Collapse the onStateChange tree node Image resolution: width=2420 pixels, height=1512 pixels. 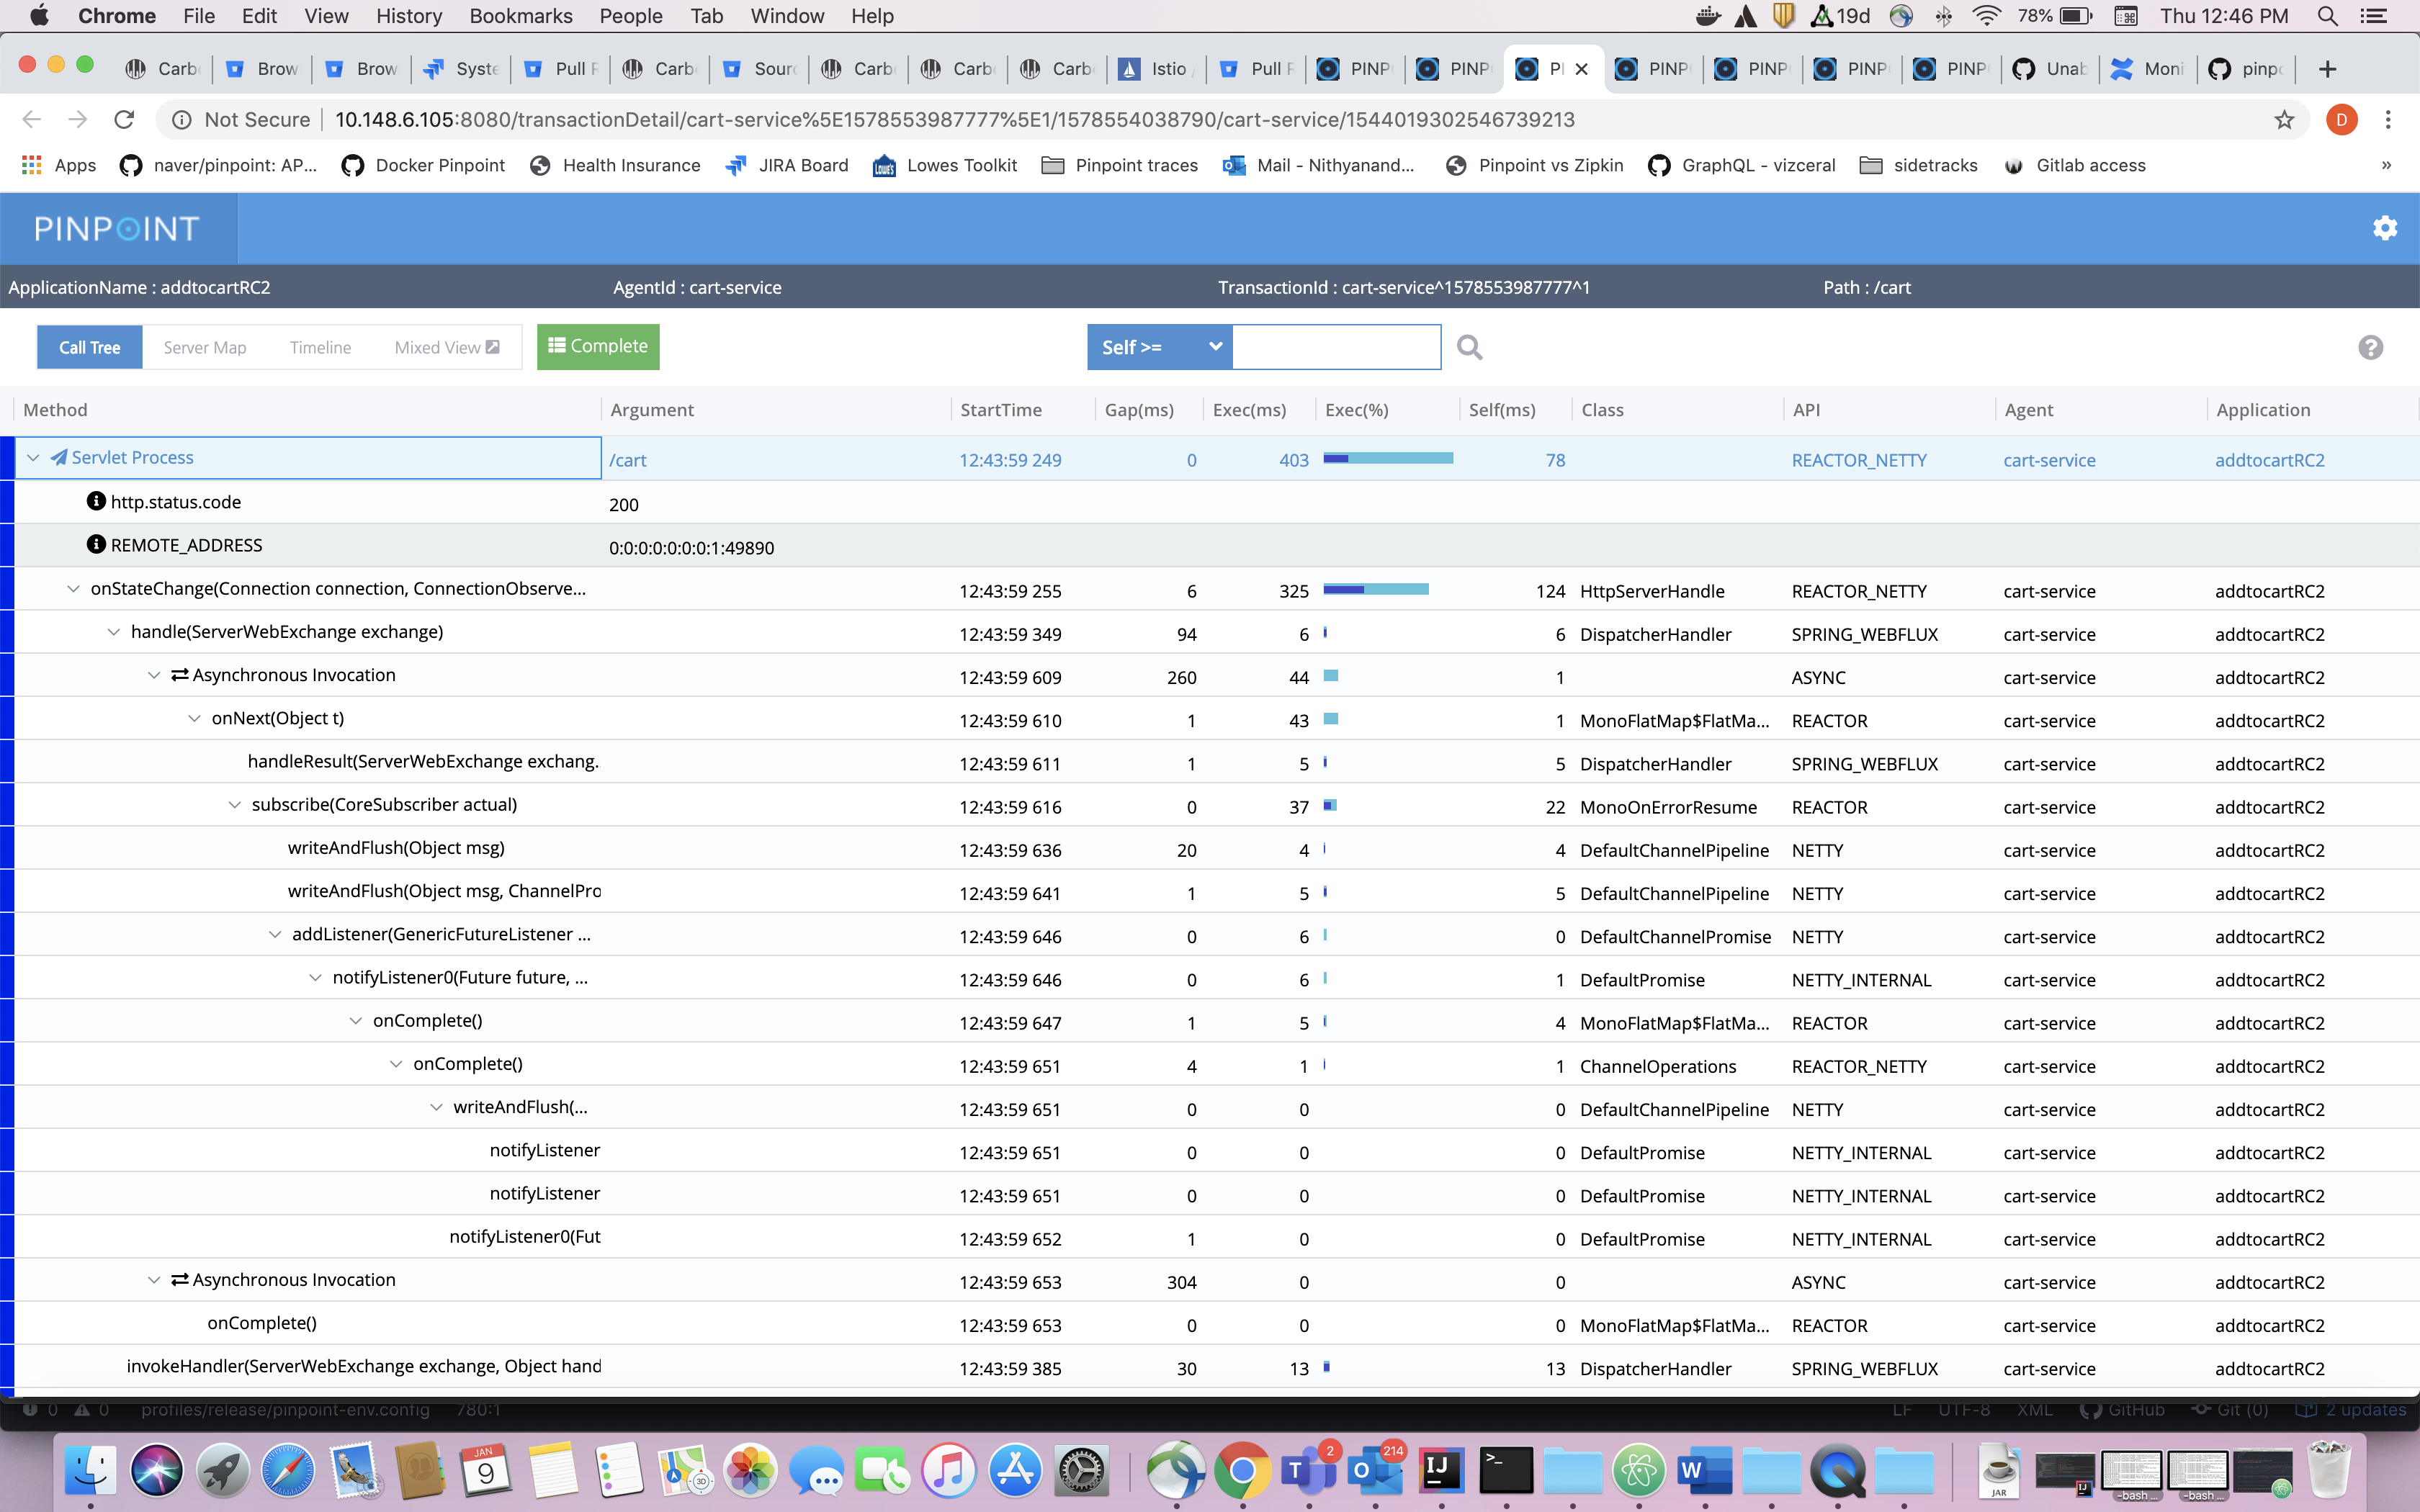[x=73, y=588]
